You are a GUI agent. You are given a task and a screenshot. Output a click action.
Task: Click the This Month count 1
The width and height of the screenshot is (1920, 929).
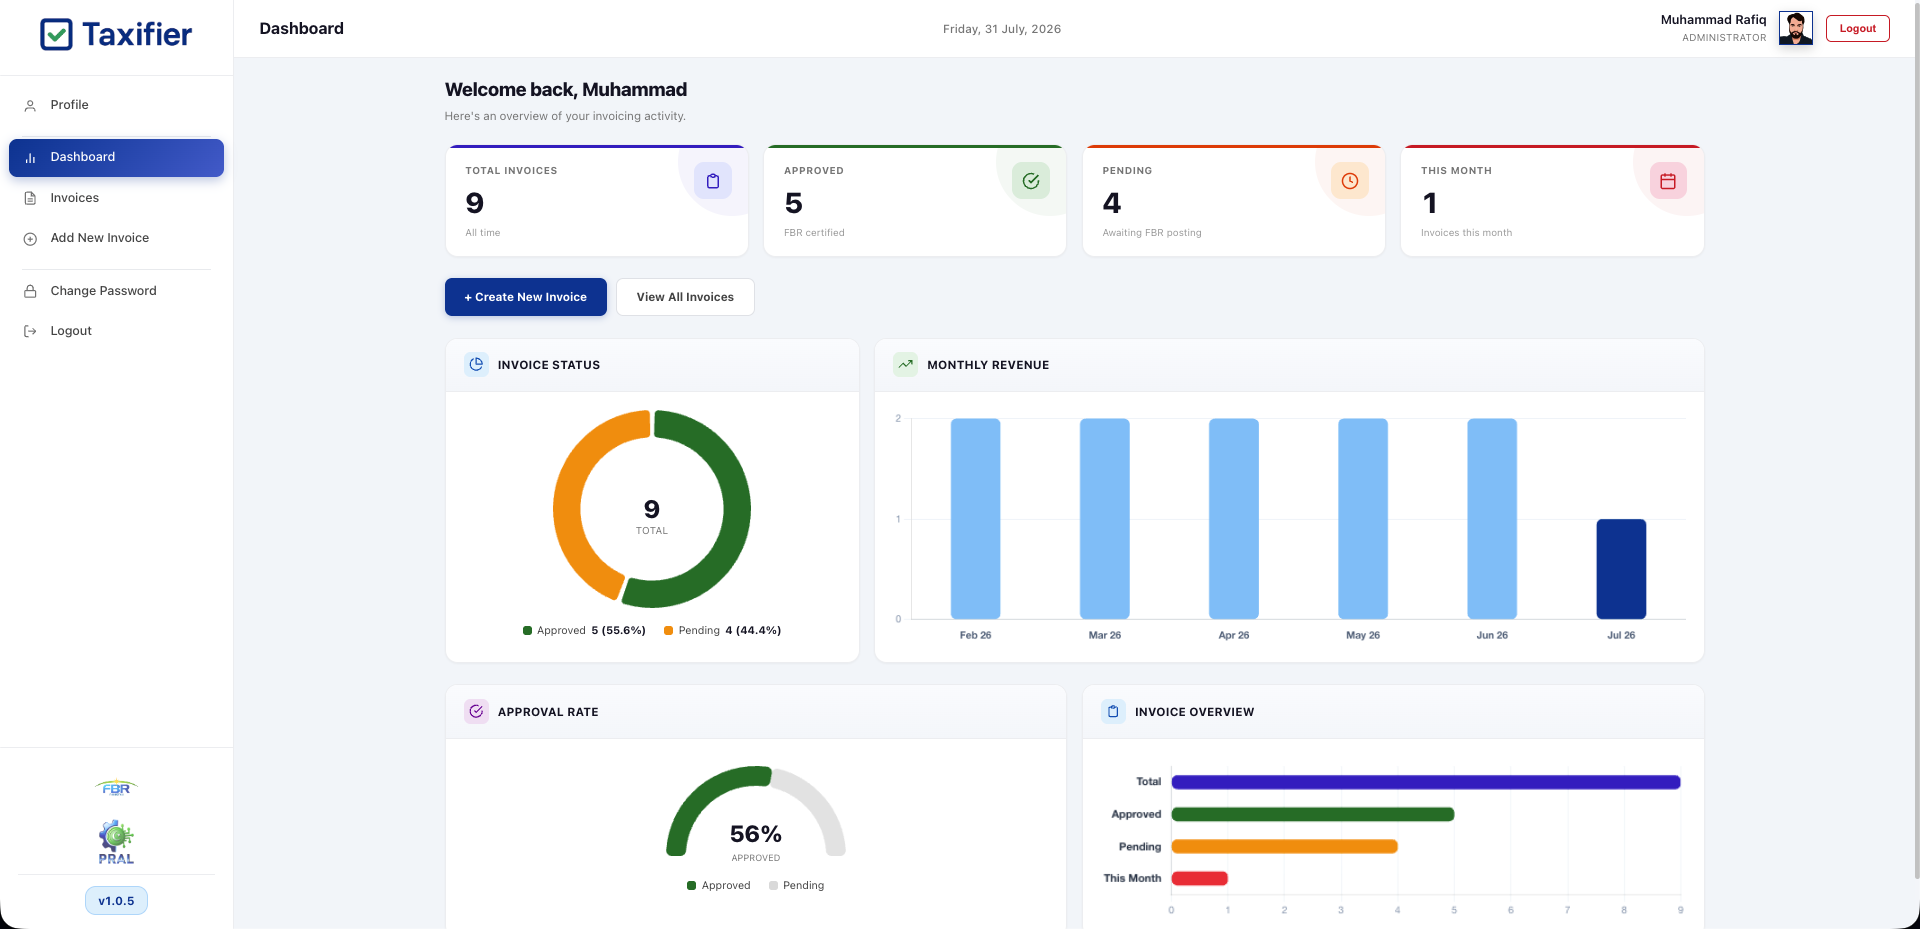1430,203
